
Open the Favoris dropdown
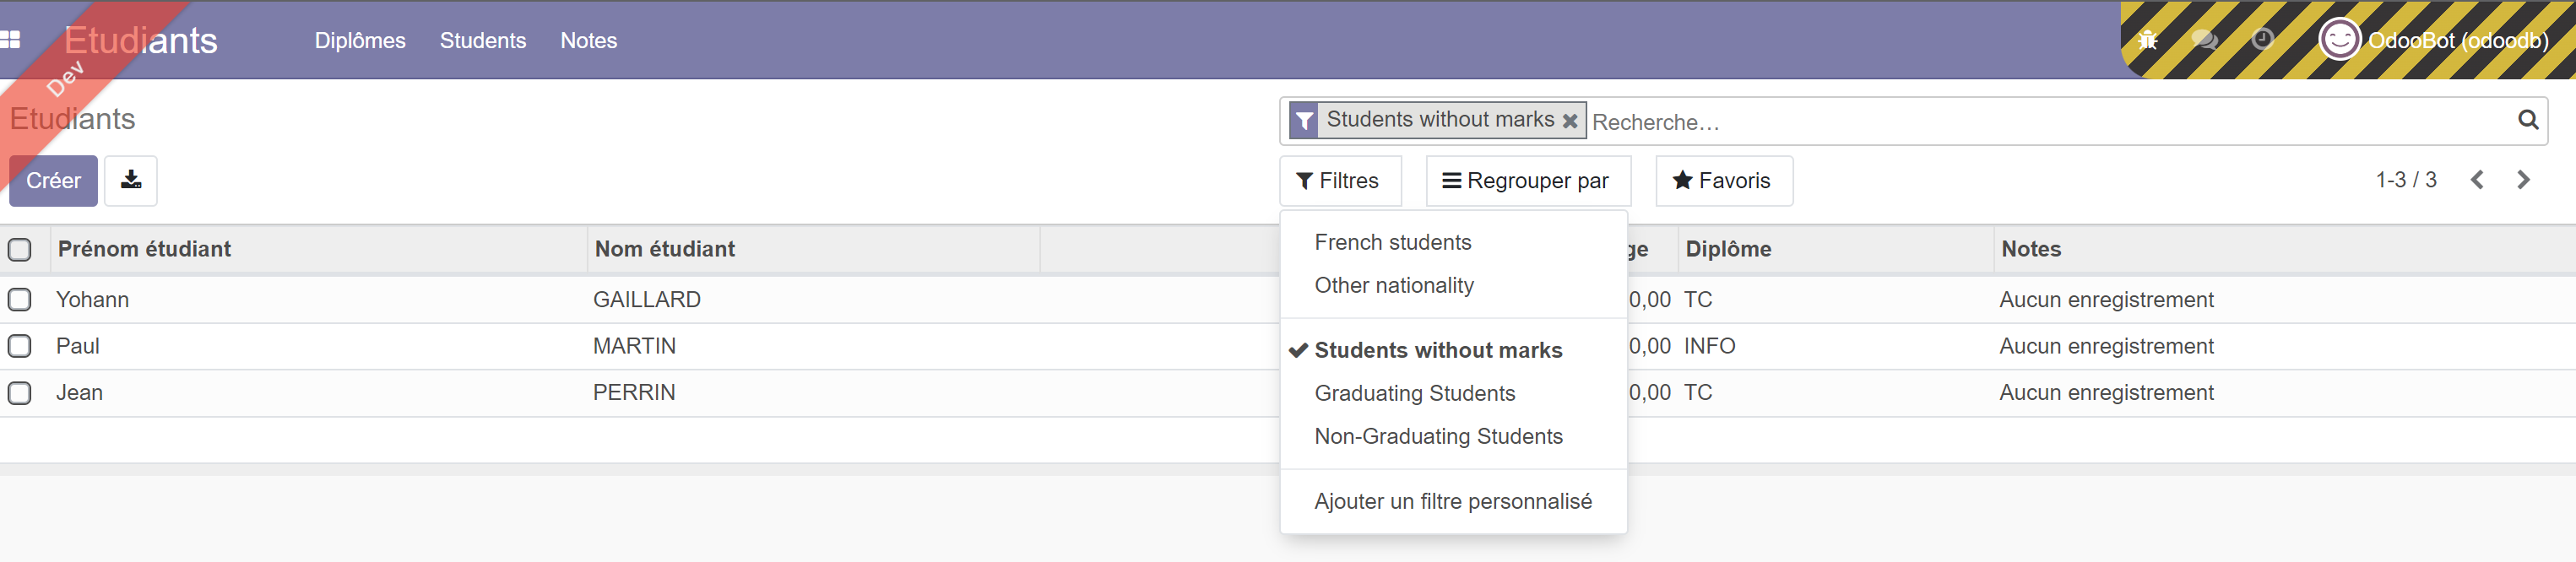click(1722, 181)
